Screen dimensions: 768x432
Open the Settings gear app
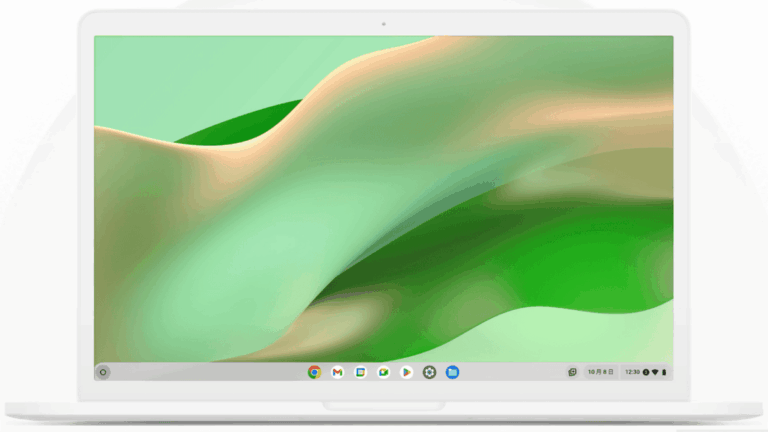[x=429, y=372]
